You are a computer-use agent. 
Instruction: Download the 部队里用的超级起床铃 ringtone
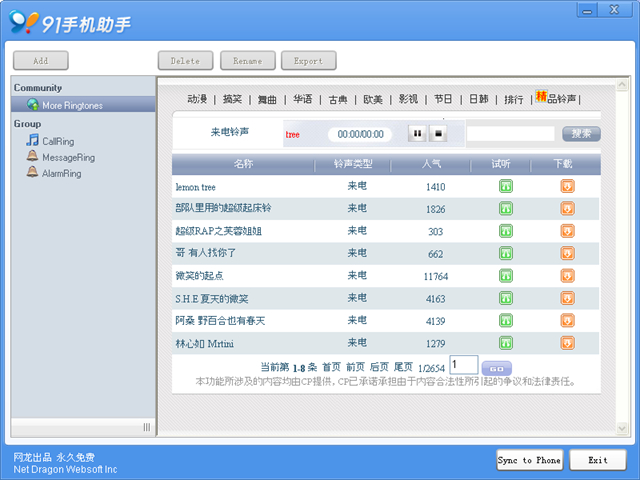tap(567, 209)
